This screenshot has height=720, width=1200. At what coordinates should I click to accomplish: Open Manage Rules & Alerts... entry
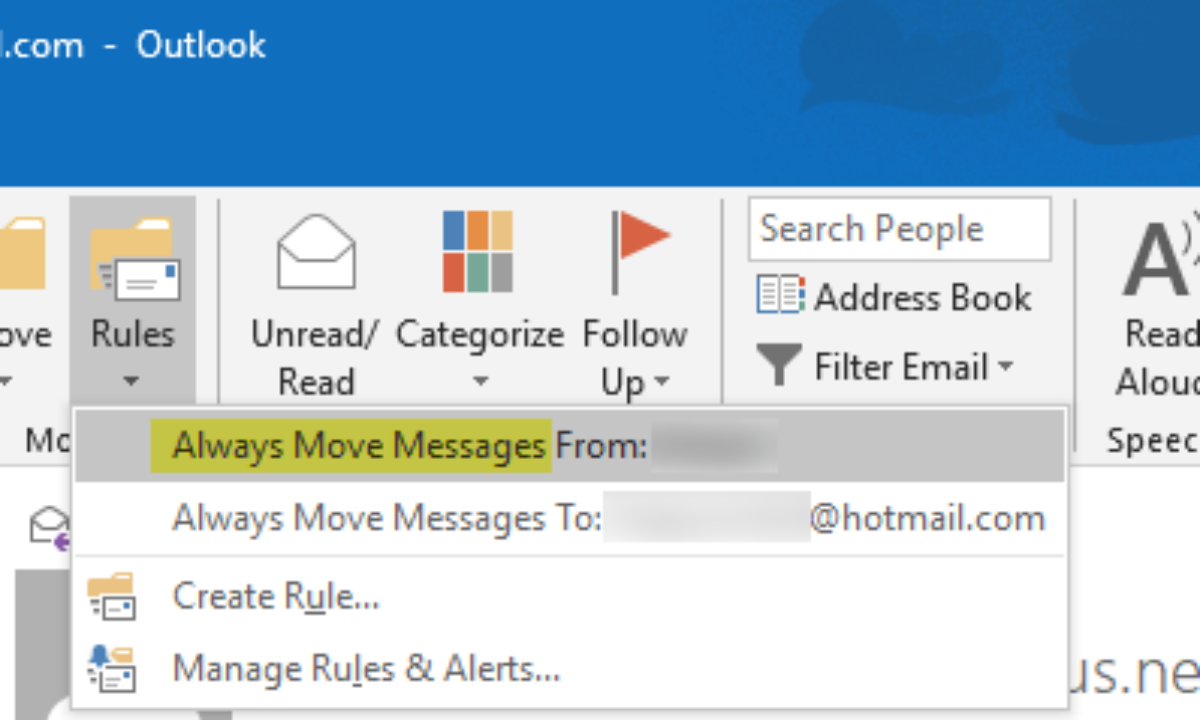tap(366, 667)
